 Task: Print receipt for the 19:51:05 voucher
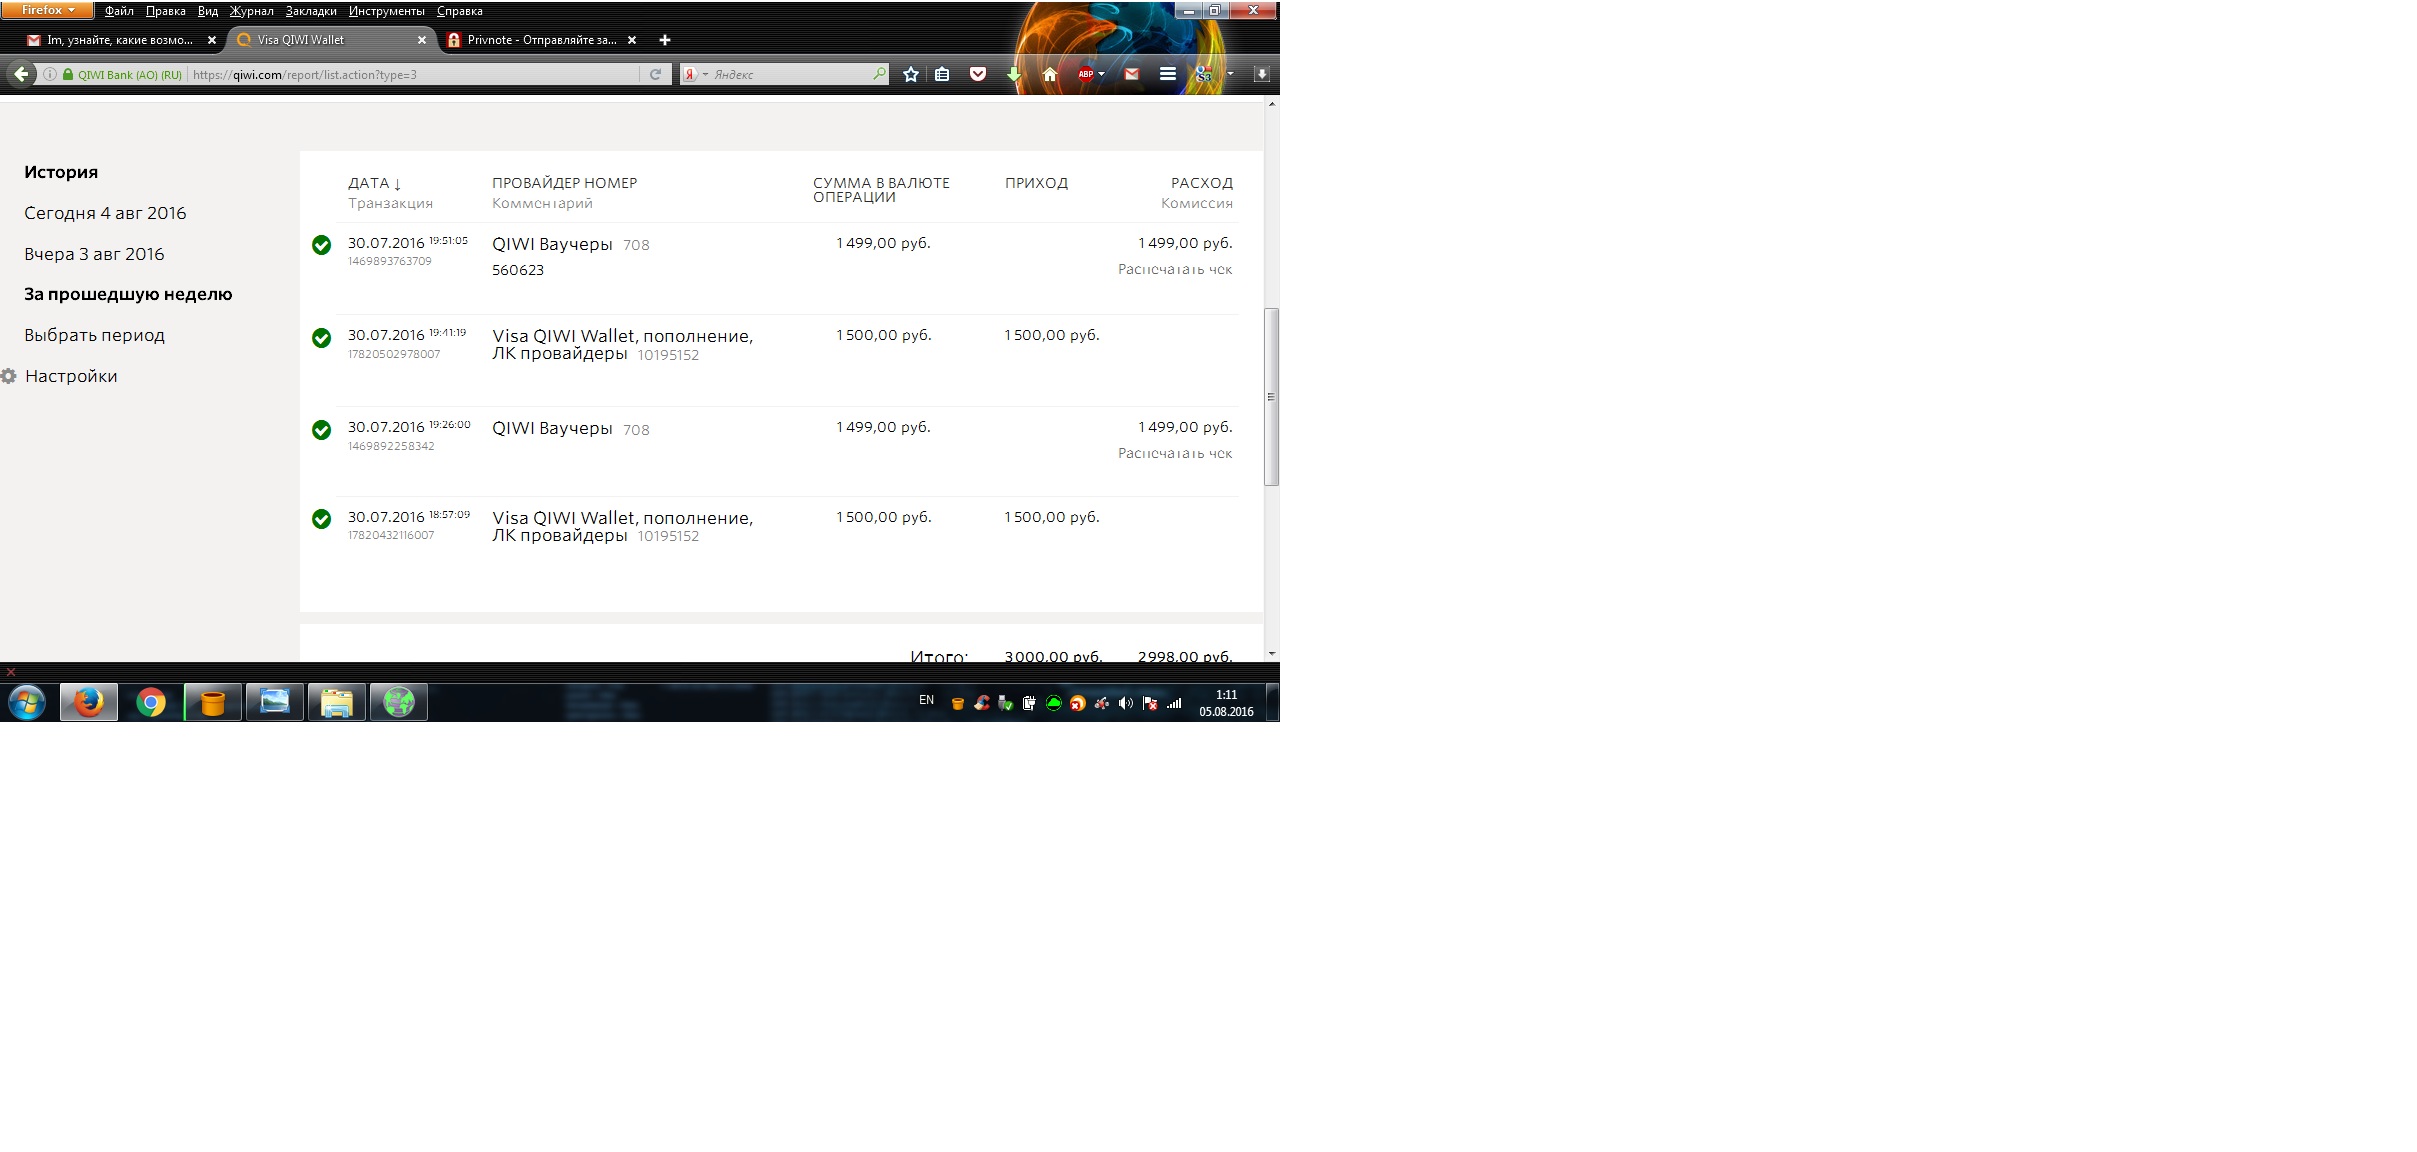(1175, 269)
